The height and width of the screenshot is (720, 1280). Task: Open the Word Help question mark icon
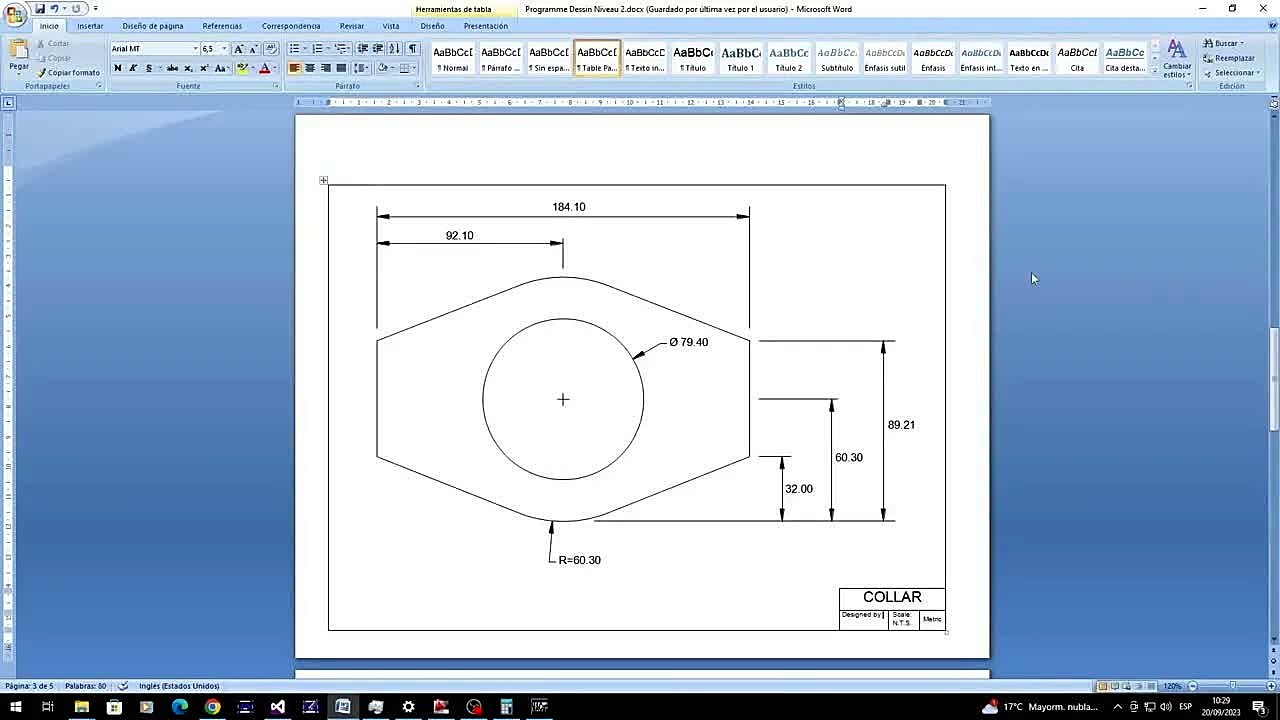[x=1271, y=26]
